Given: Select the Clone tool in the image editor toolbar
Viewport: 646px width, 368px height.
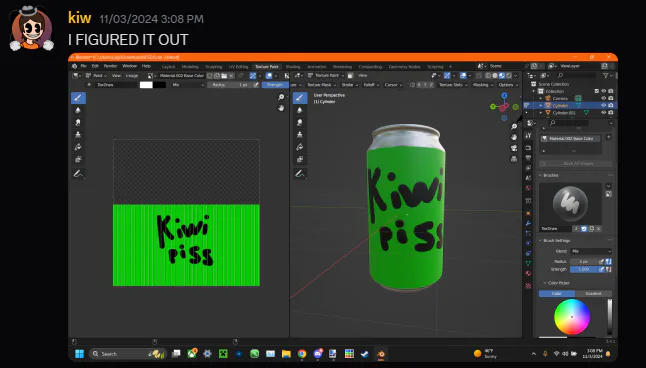Looking at the screenshot, I should pos(78,135).
